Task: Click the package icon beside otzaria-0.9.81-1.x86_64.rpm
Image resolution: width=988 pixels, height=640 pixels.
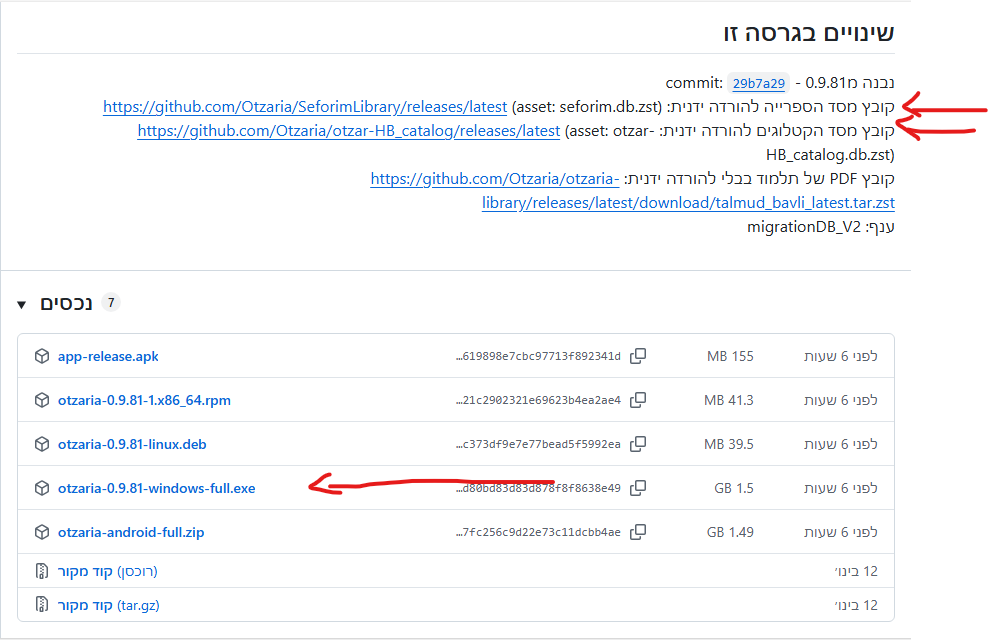Action: pos(42,400)
